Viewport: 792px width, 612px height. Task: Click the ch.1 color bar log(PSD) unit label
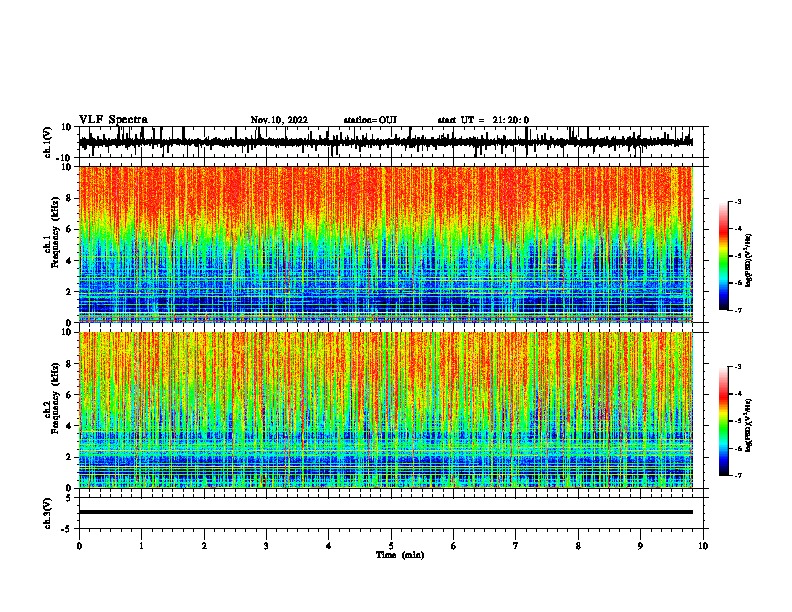pos(749,260)
